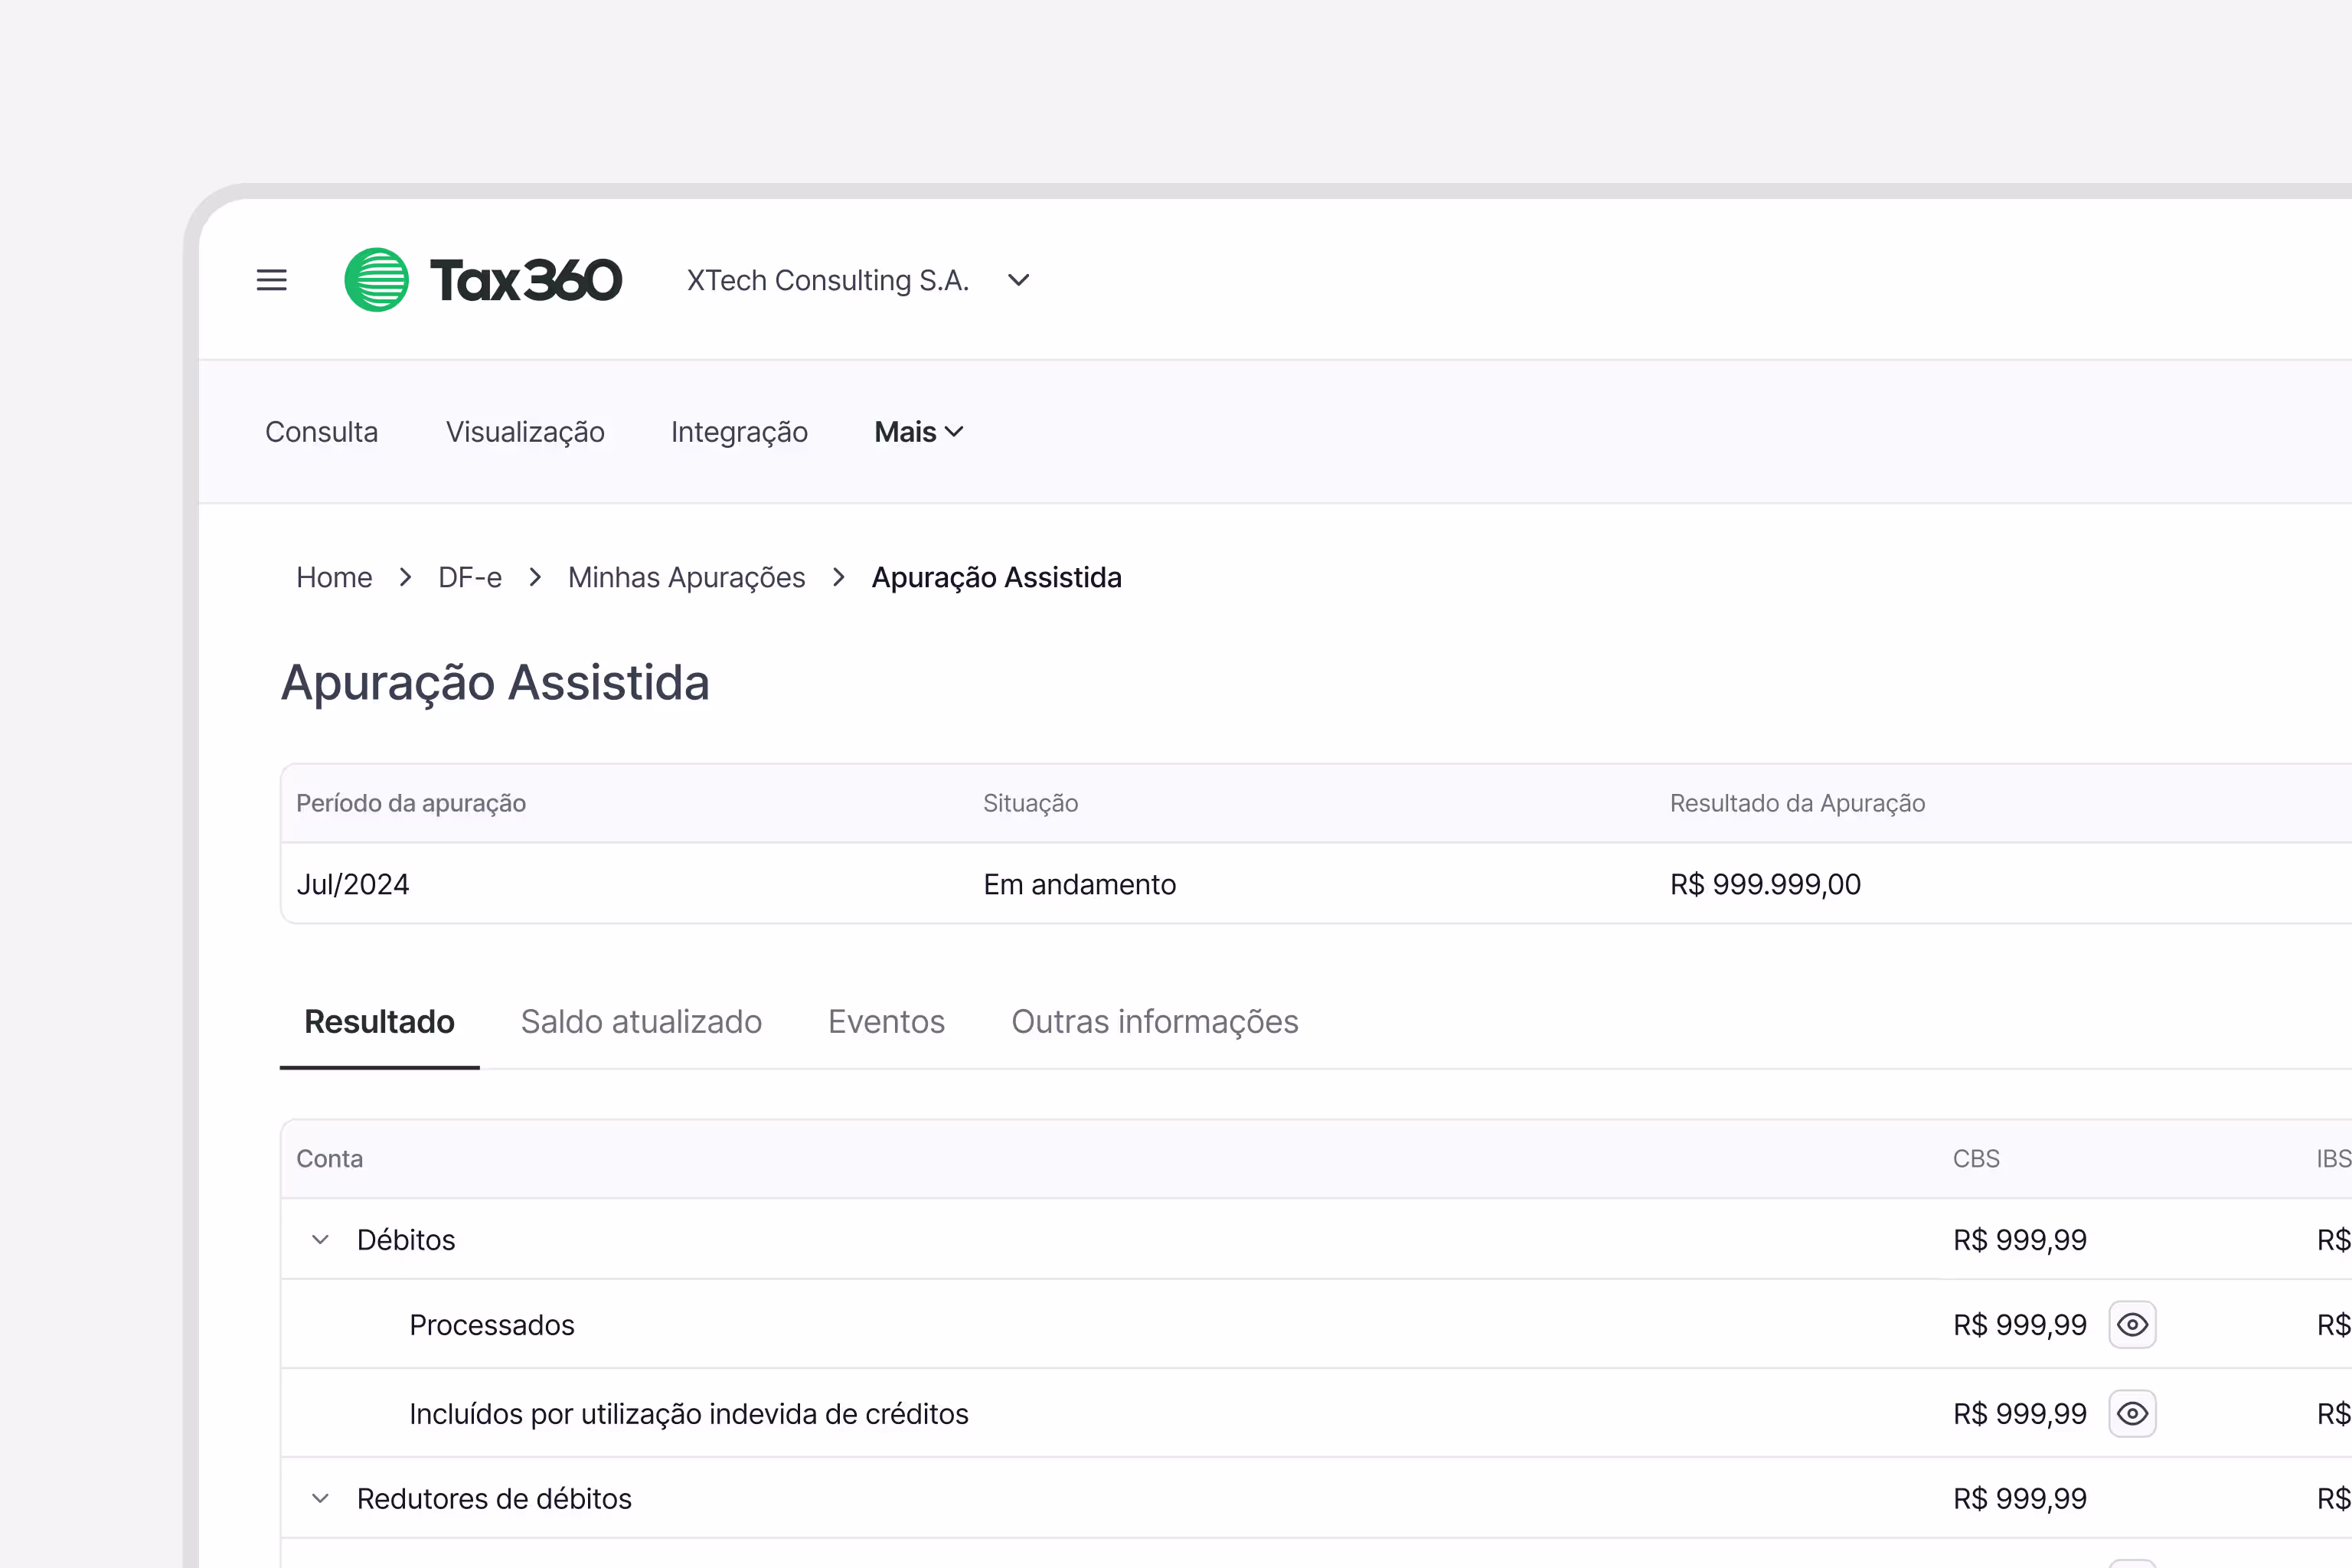Click the Tax360 logo

[484, 280]
